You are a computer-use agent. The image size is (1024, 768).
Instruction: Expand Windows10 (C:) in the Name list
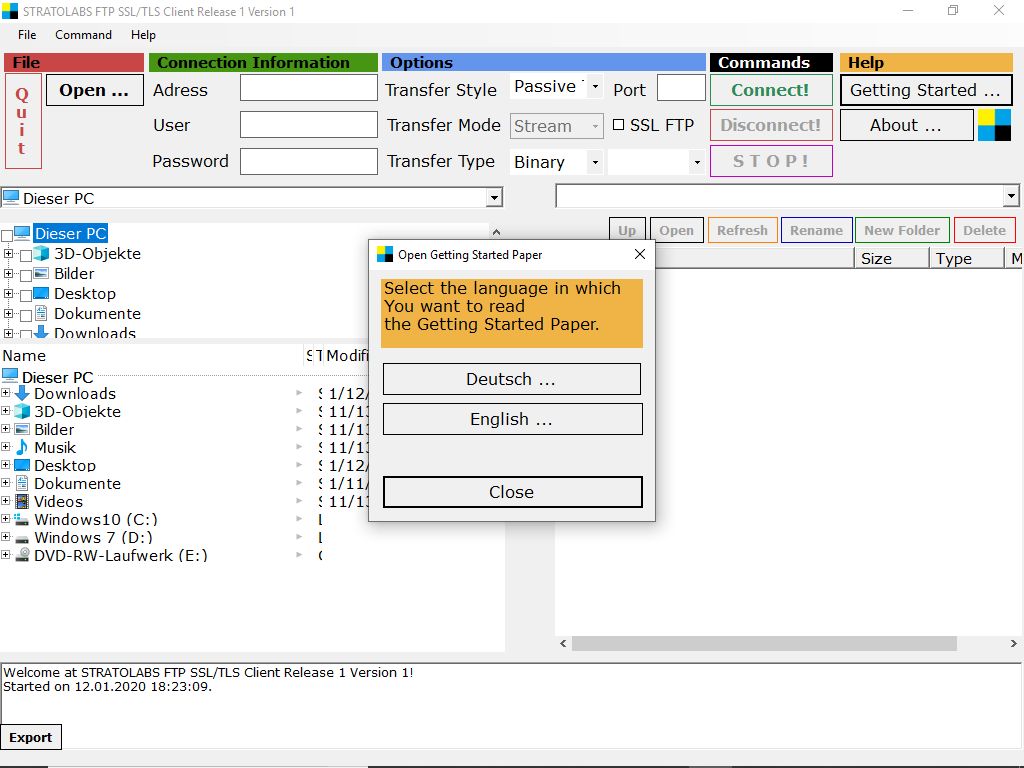pyautogui.click(x=5, y=519)
